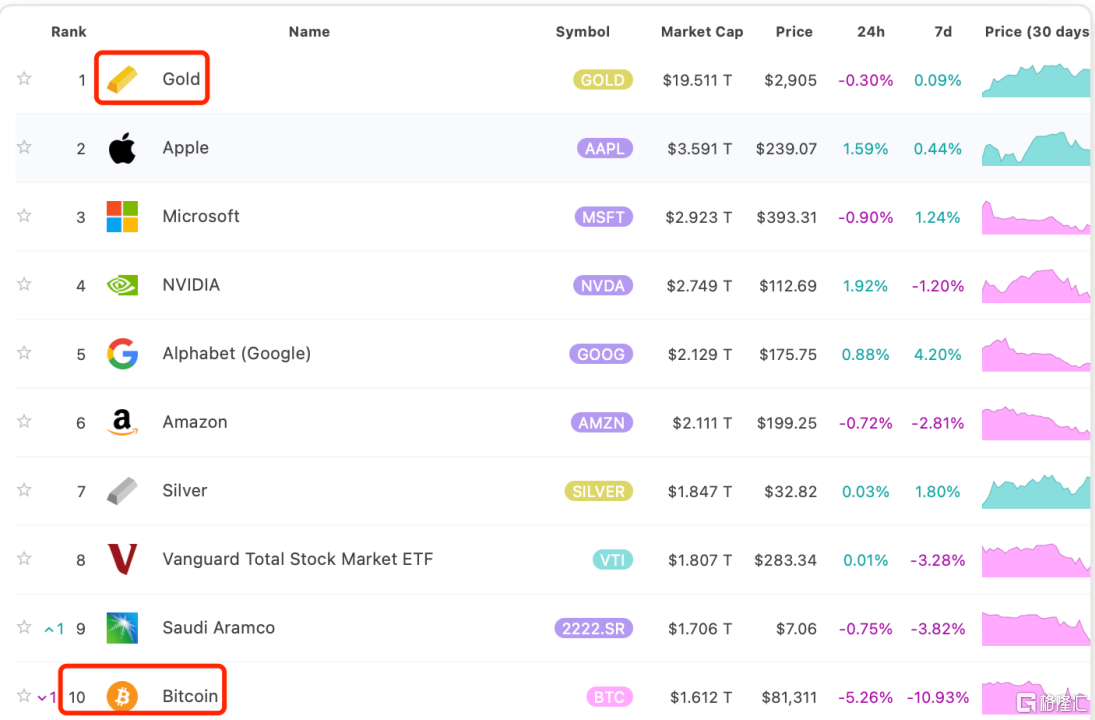Viewport: 1095px width, 720px height.
Task: Sort table by 7d column header
Action: [x=943, y=31]
